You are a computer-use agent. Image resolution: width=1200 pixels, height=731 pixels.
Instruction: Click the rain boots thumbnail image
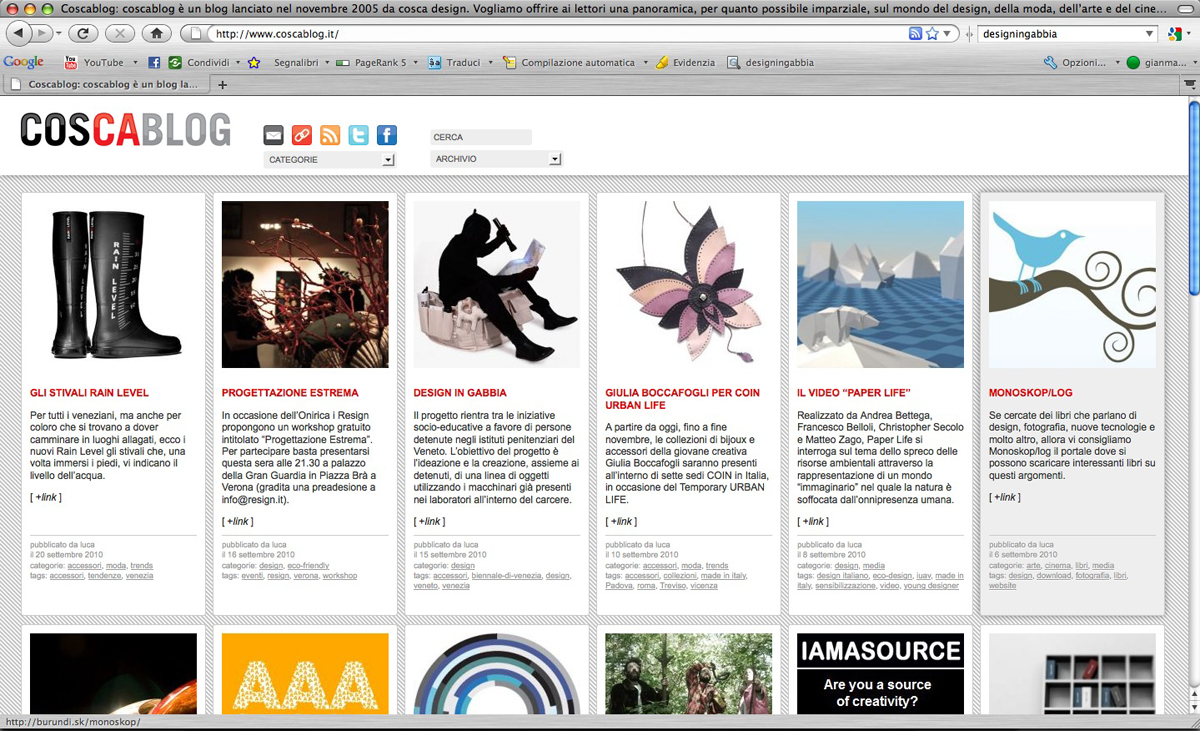click(113, 284)
